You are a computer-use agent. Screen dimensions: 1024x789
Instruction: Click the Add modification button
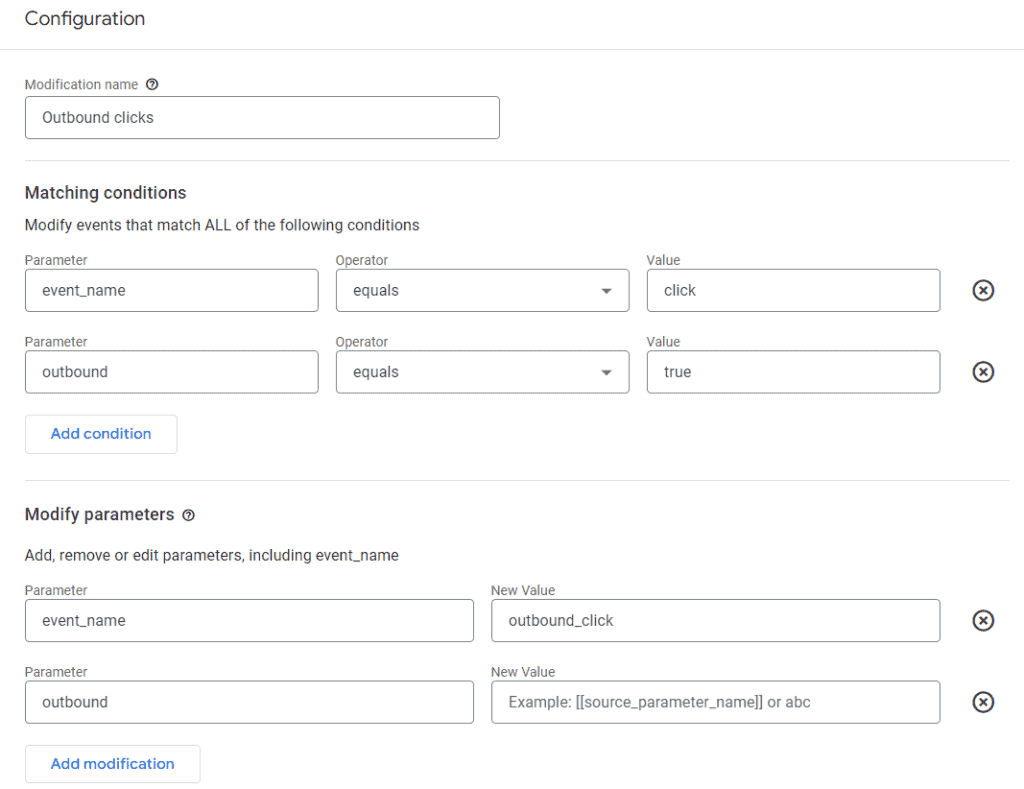(x=112, y=763)
